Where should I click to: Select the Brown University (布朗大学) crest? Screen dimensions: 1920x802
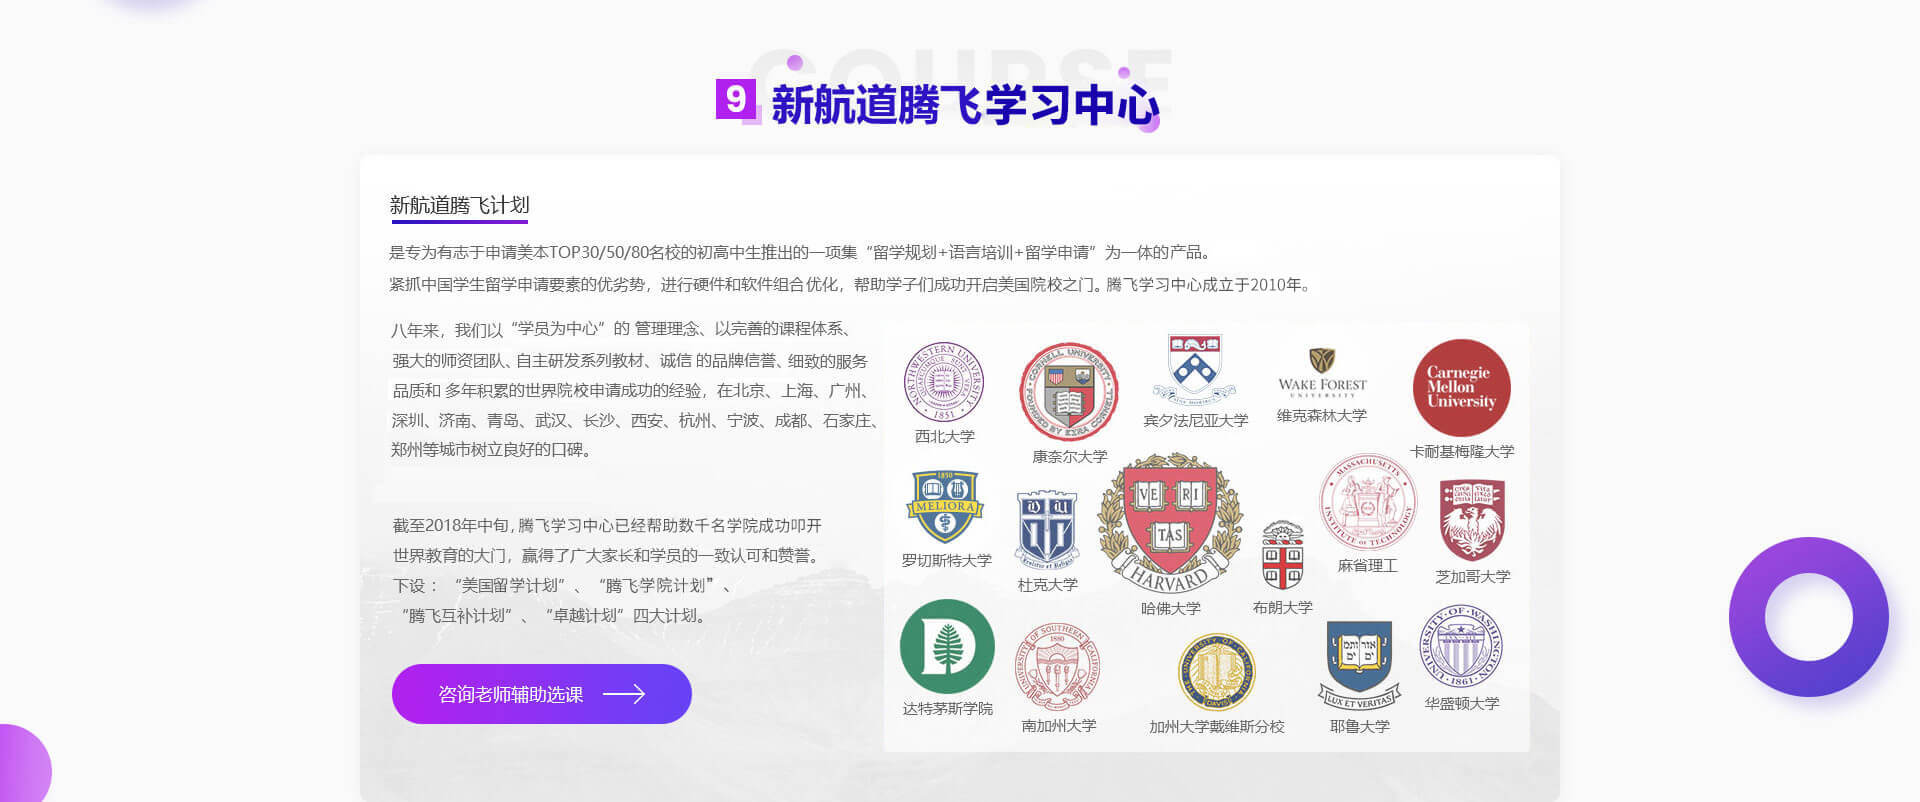click(1282, 556)
